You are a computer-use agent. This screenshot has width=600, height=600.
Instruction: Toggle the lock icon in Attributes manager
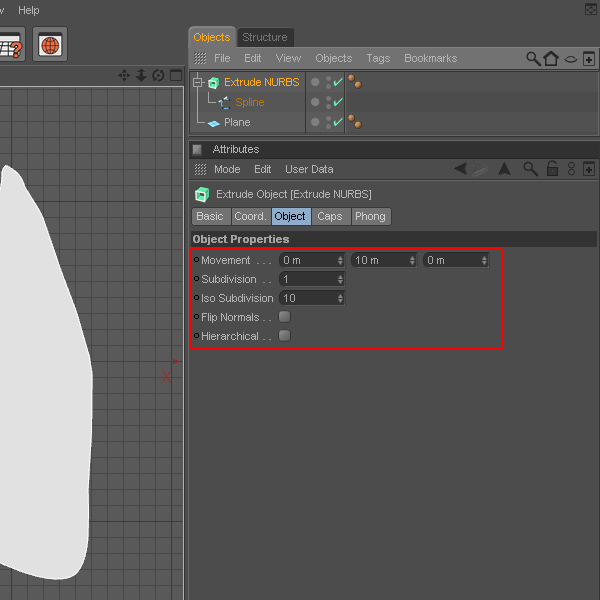552,169
